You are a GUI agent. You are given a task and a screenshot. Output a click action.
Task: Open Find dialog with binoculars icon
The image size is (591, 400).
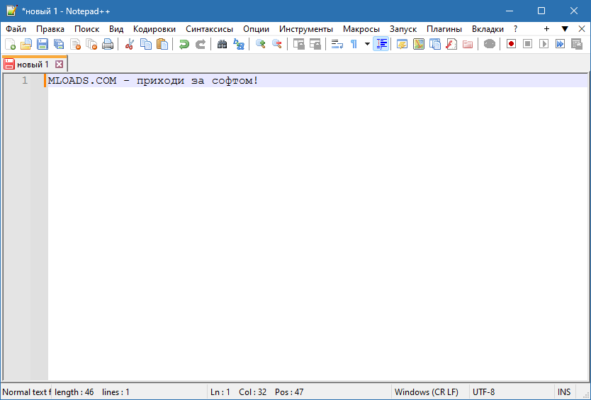(x=222, y=44)
